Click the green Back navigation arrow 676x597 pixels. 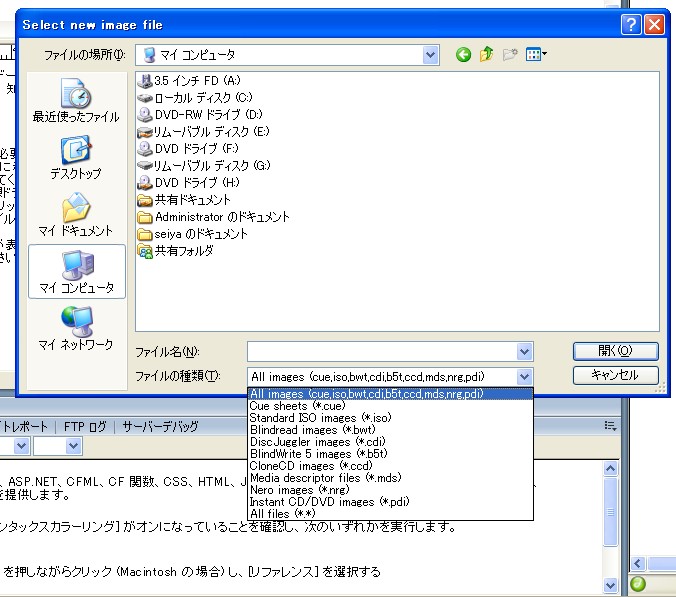click(x=463, y=55)
